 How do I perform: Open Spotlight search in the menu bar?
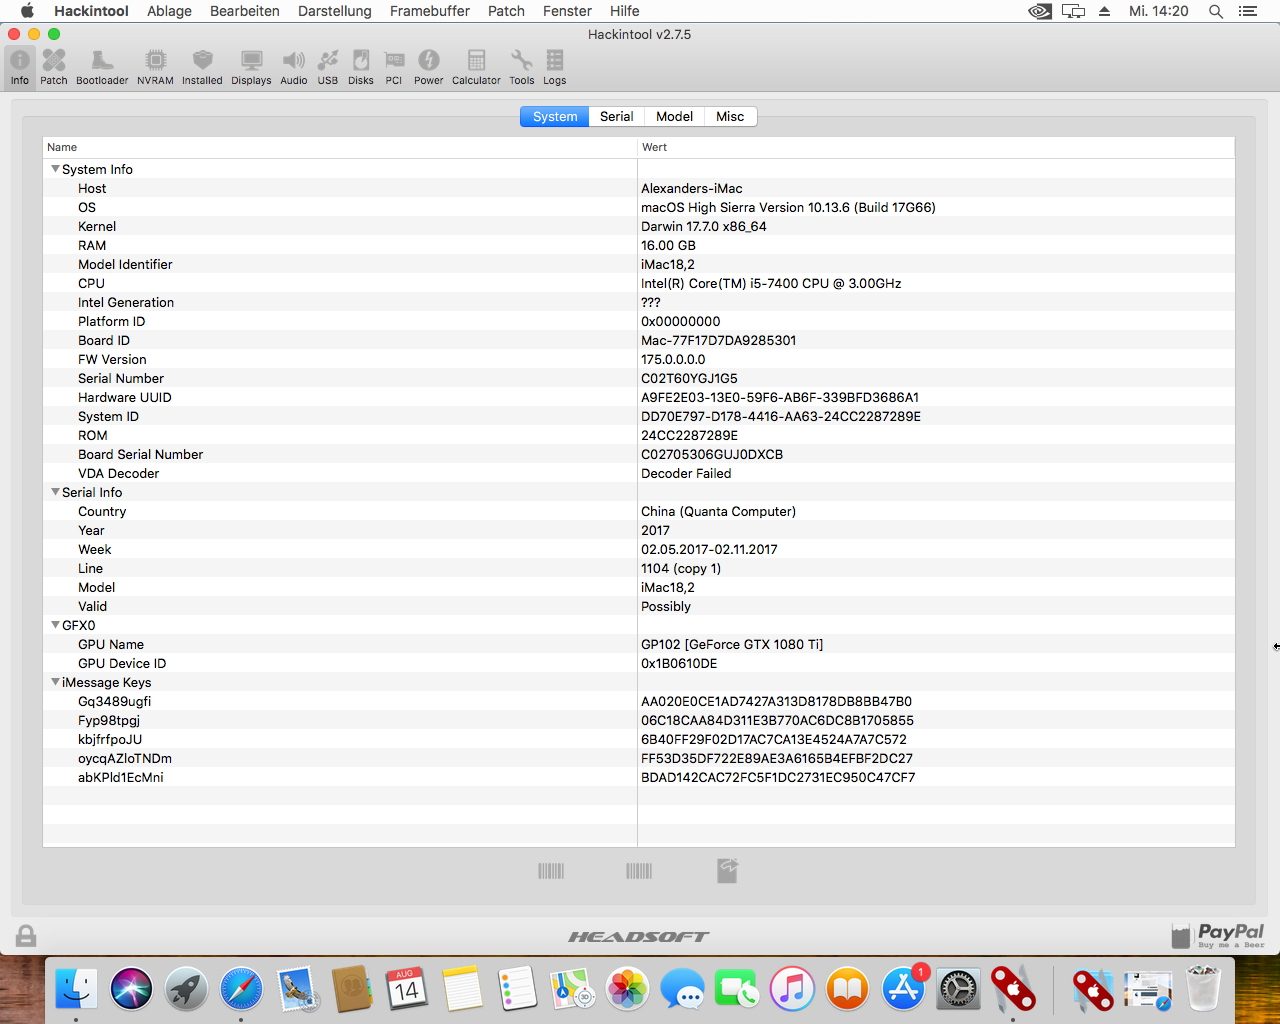[x=1216, y=11]
